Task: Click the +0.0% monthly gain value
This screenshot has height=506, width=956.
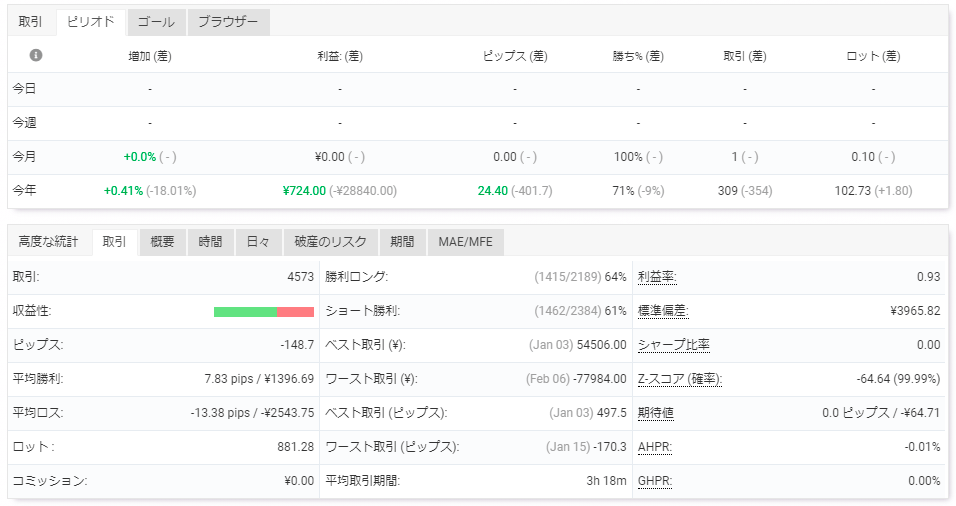Action: [140, 157]
